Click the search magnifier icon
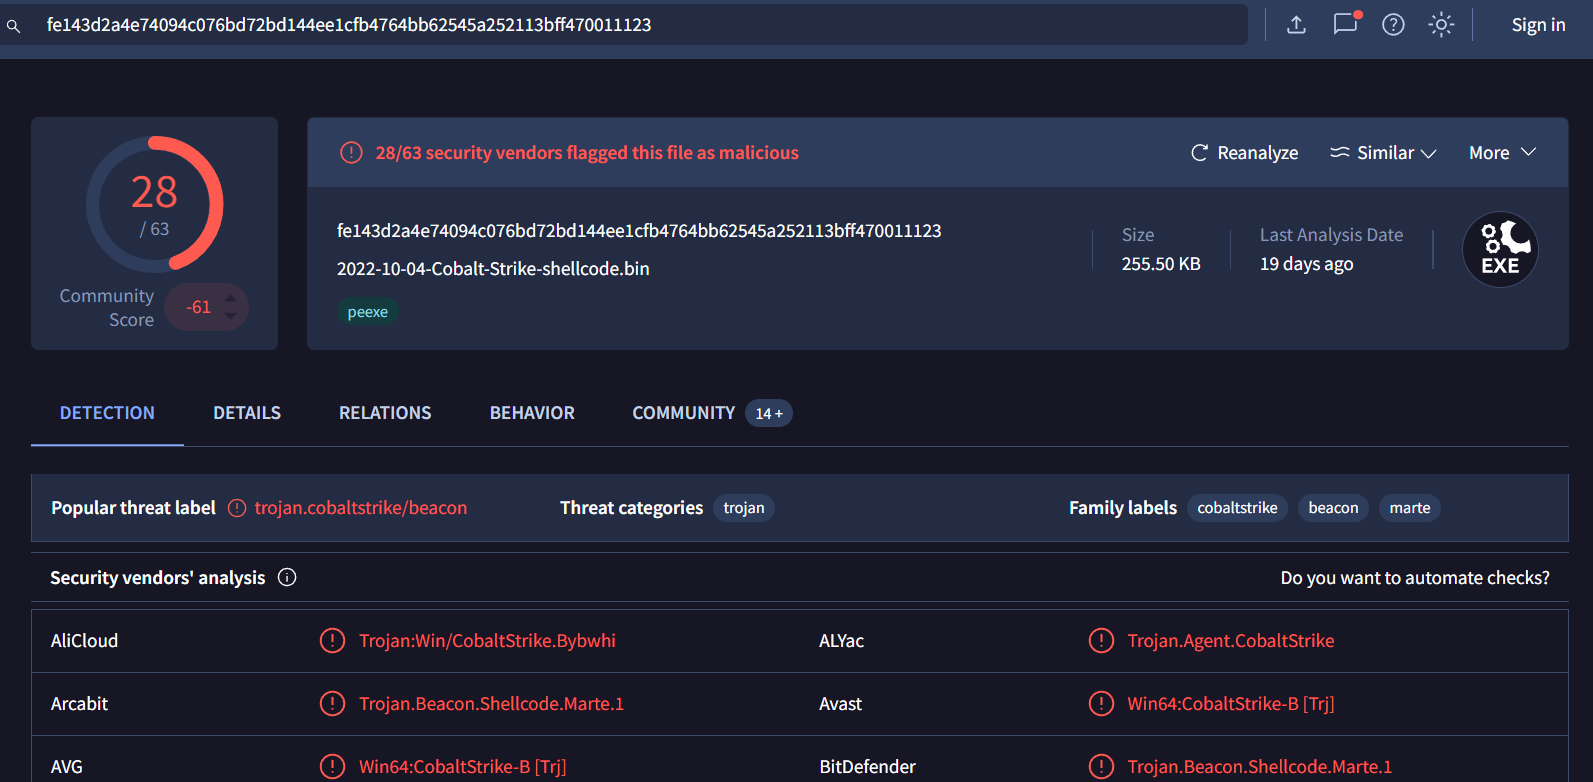 [14, 26]
